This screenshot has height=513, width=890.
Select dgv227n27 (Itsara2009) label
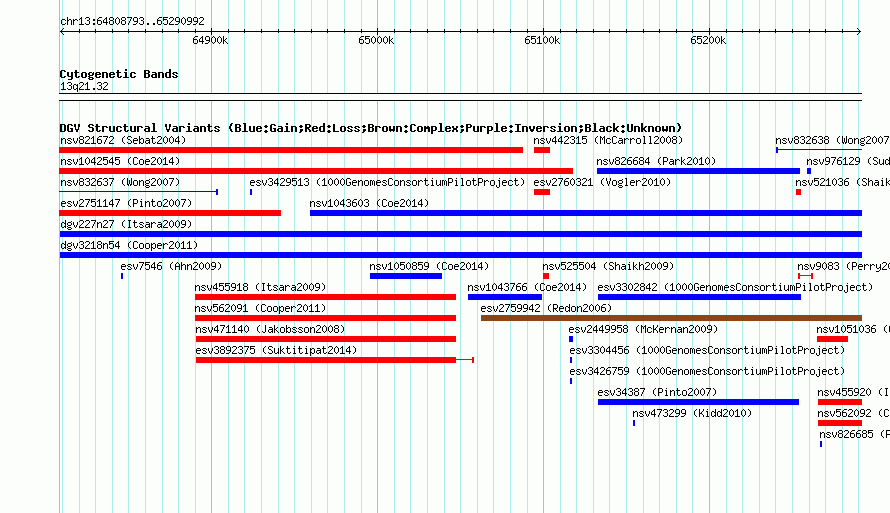(126, 224)
